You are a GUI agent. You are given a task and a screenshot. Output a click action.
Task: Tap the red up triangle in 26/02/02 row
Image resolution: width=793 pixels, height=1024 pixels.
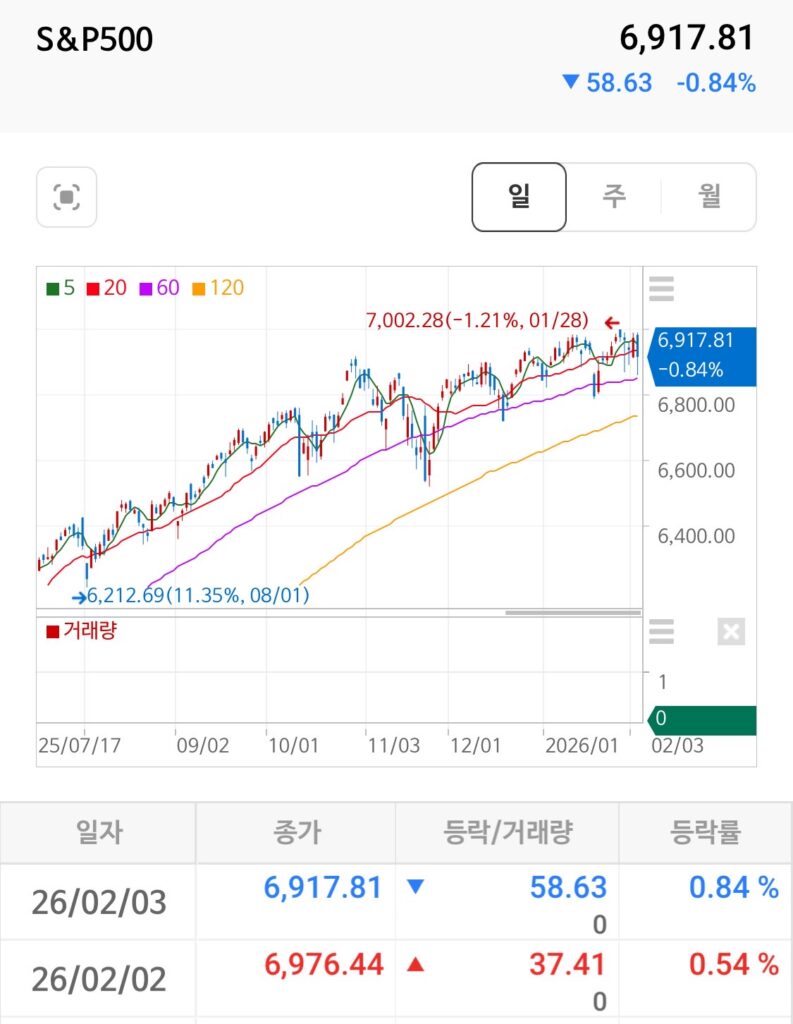pos(417,965)
